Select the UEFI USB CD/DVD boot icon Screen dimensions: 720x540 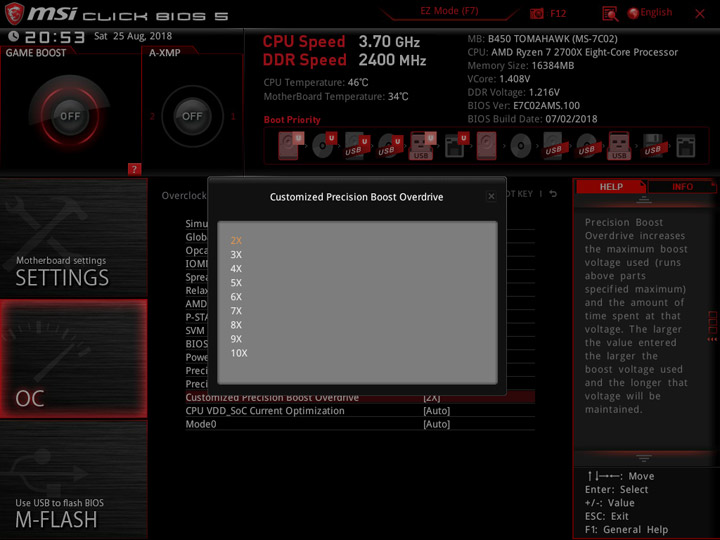tap(390, 146)
